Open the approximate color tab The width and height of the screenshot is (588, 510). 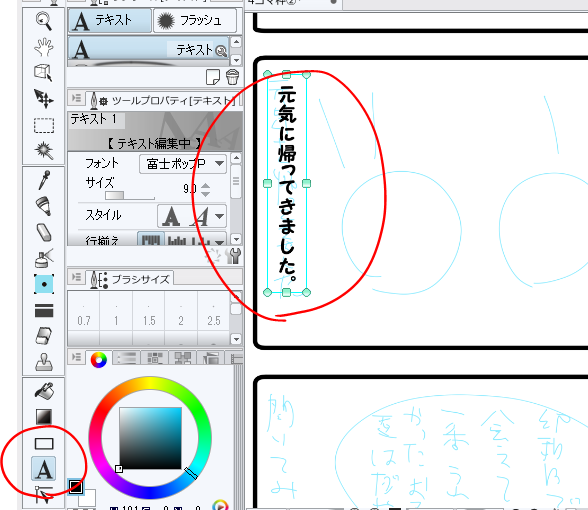pyautogui.click(x=211, y=358)
